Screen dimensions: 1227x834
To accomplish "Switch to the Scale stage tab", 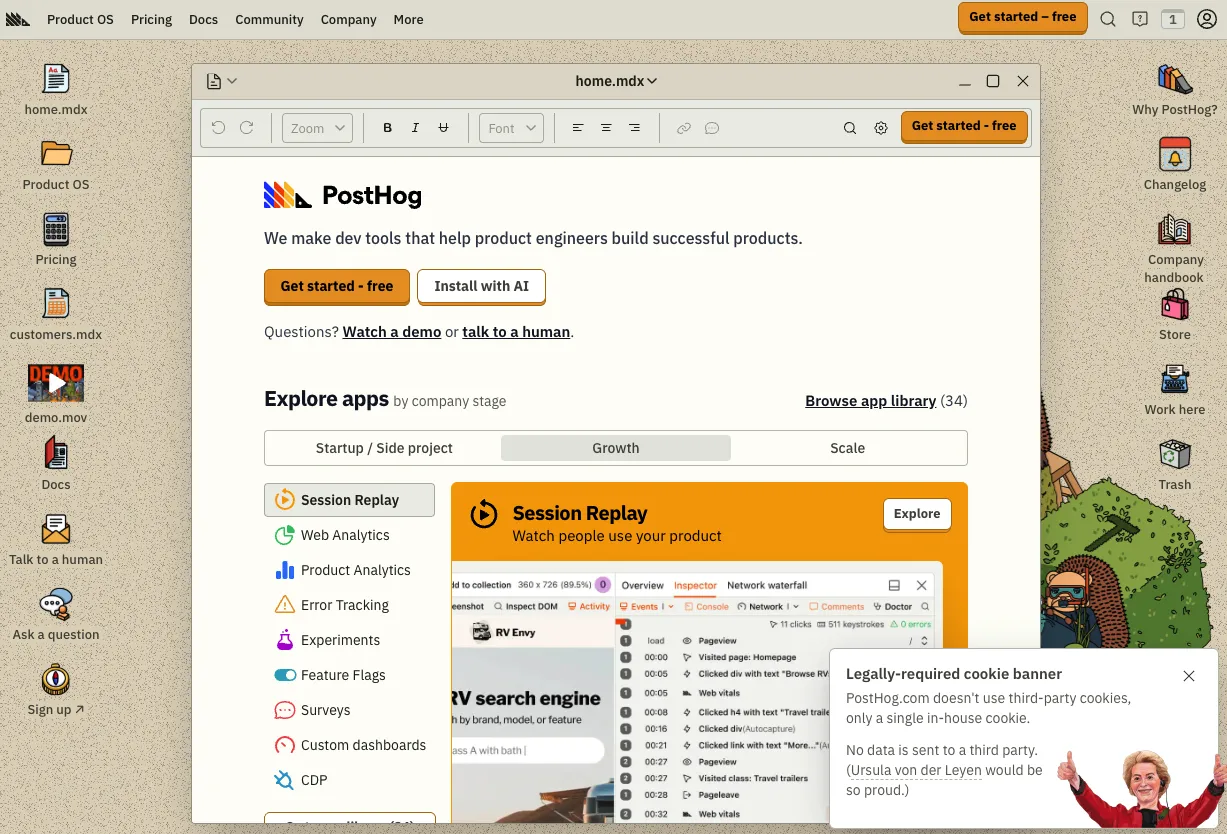I will pyautogui.click(x=847, y=448).
